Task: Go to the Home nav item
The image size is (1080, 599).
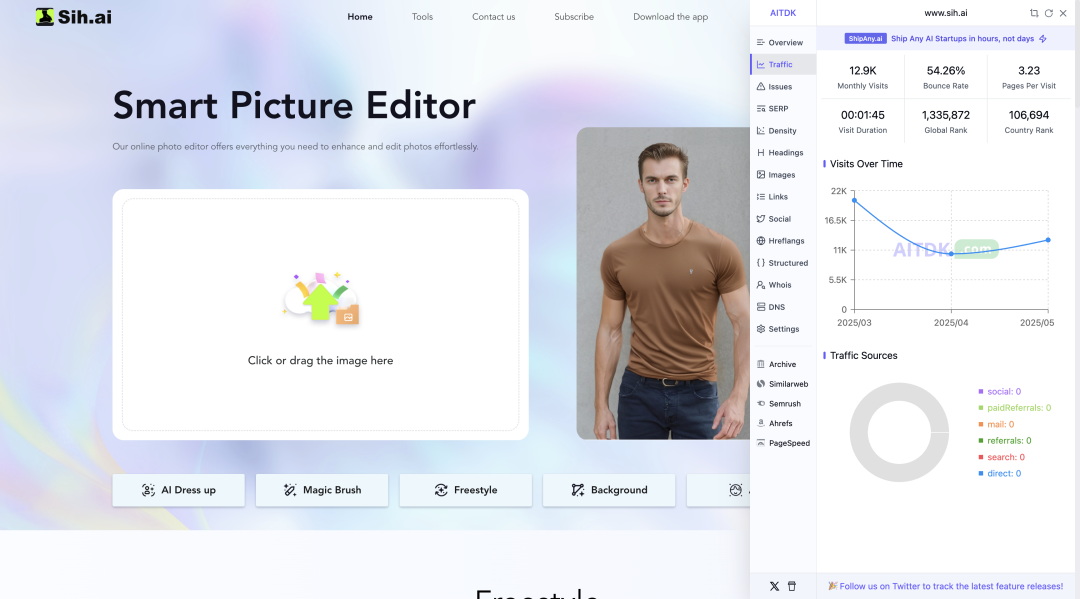Action: (x=360, y=17)
